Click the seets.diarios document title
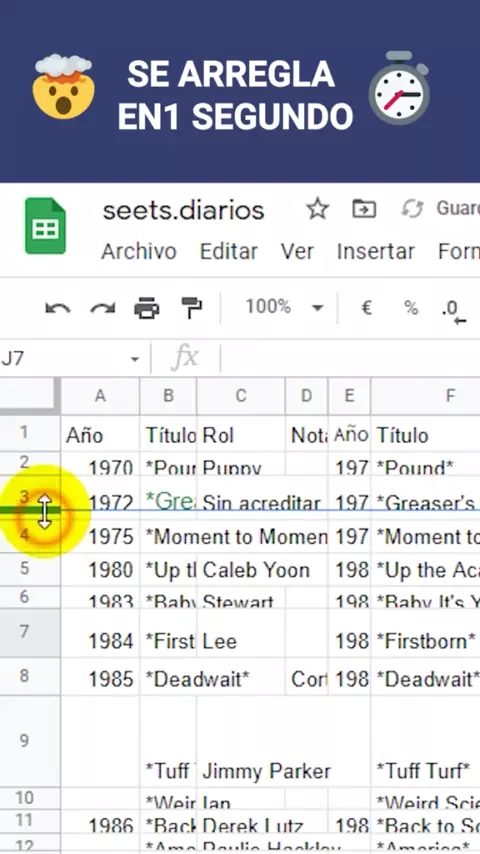This screenshot has height=854, width=480. click(184, 210)
